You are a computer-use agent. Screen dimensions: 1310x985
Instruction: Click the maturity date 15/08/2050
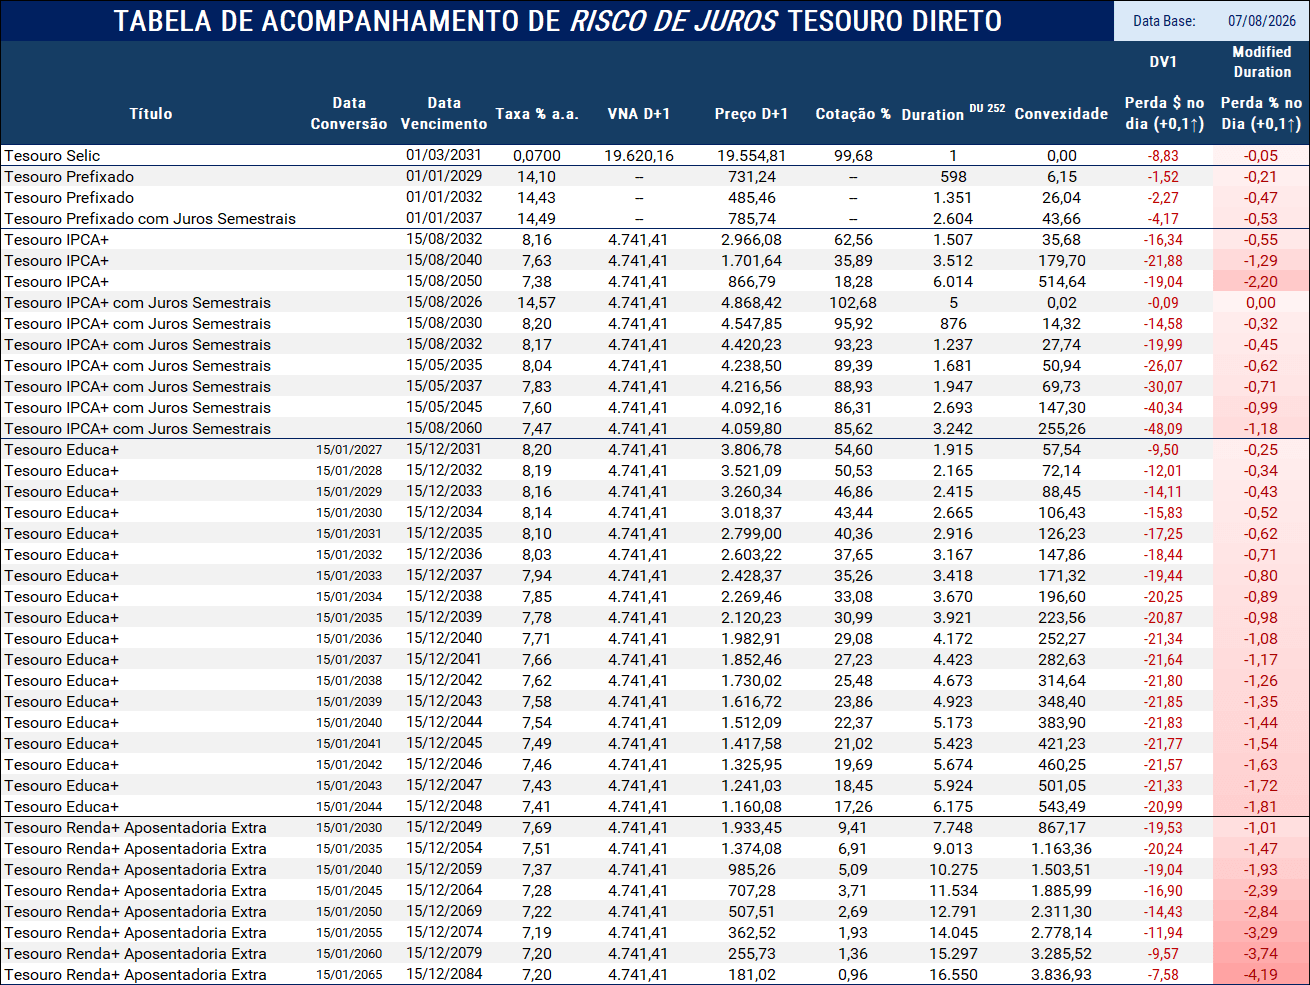pyautogui.click(x=444, y=281)
